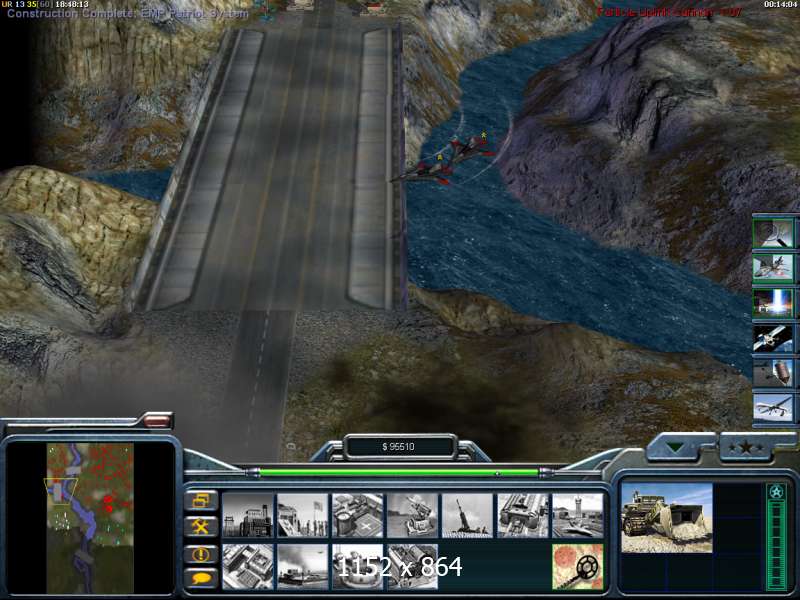800x600 pixels.
Task: Launch the fighter jet airstrike power shortcut
Action: (x=773, y=268)
